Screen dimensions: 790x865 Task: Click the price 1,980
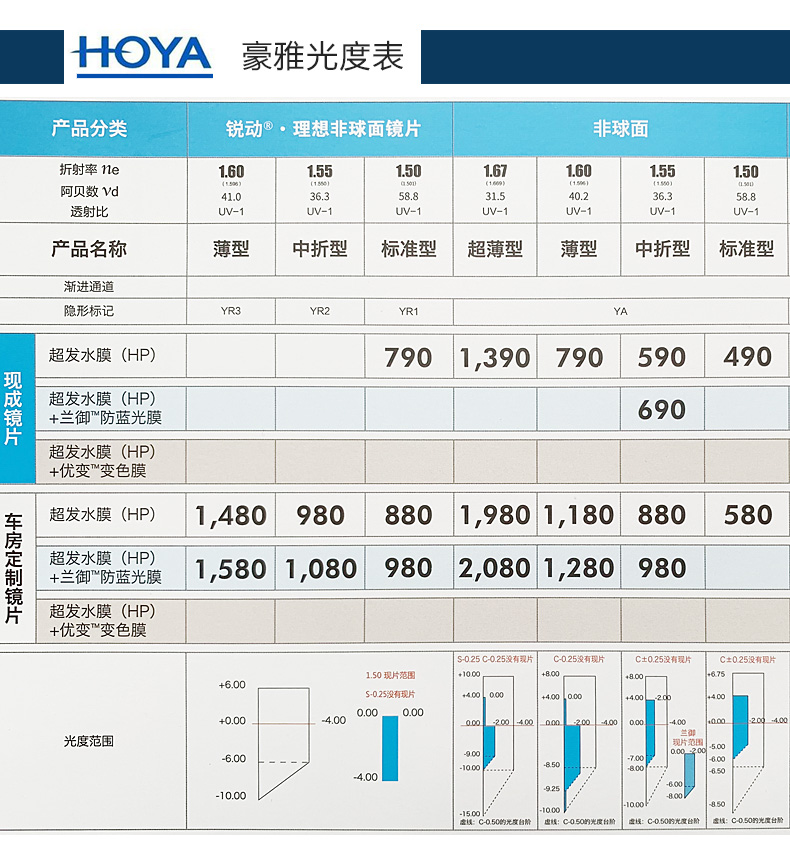(495, 515)
